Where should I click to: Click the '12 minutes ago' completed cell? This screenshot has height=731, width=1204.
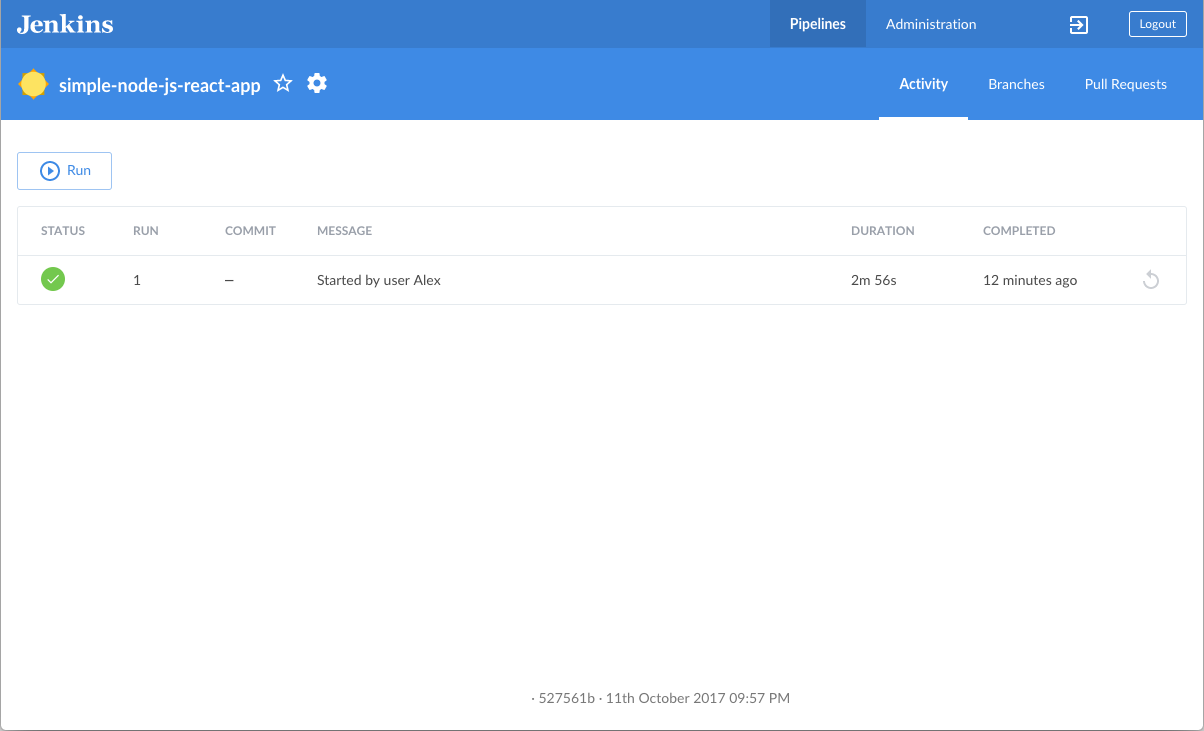(x=1029, y=280)
